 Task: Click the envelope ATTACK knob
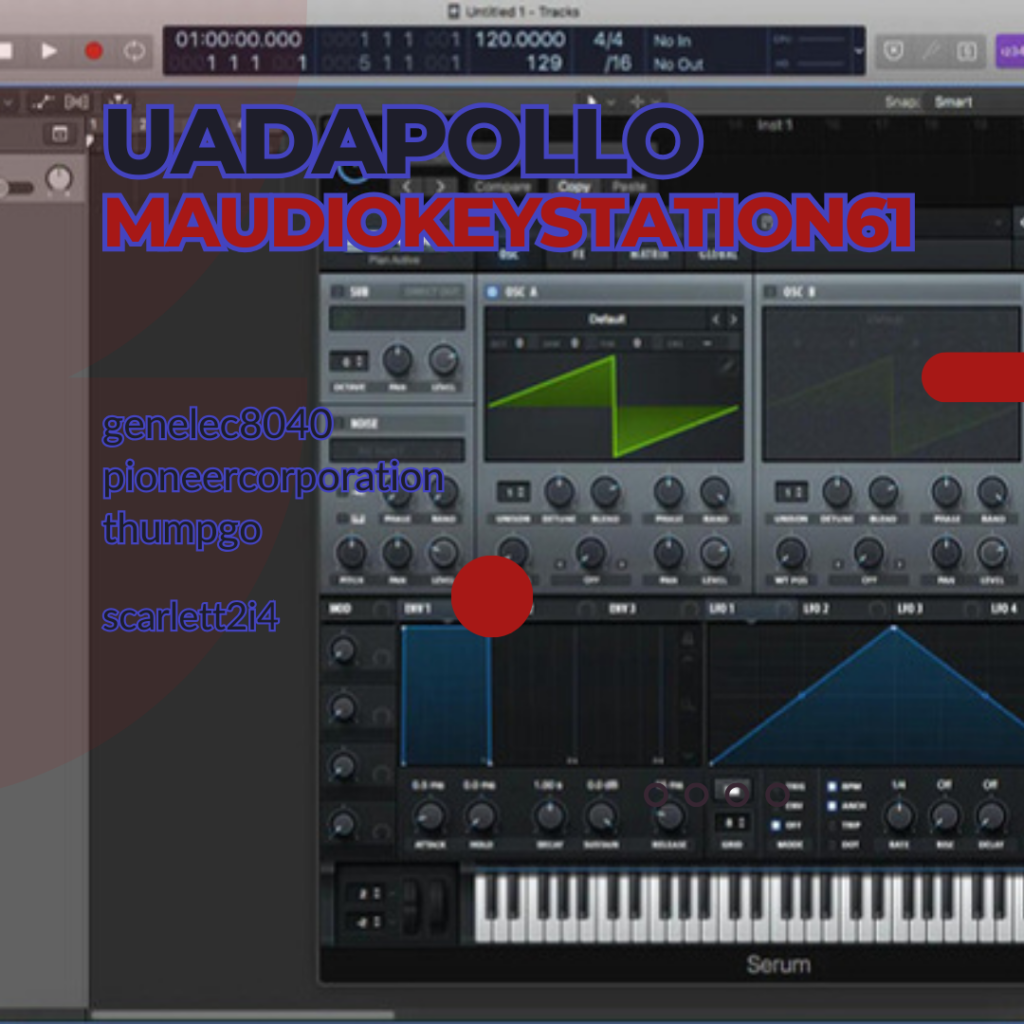click(430, 816)
